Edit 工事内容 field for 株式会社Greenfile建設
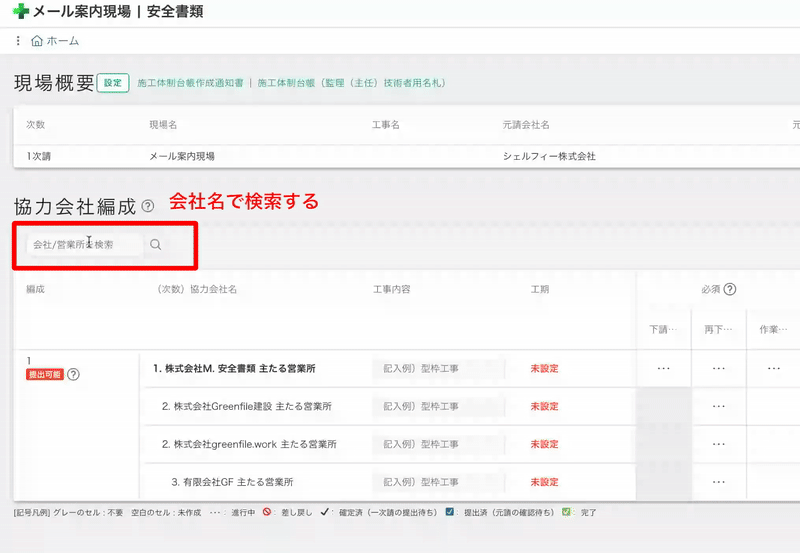800x553 pixels. 439,406
